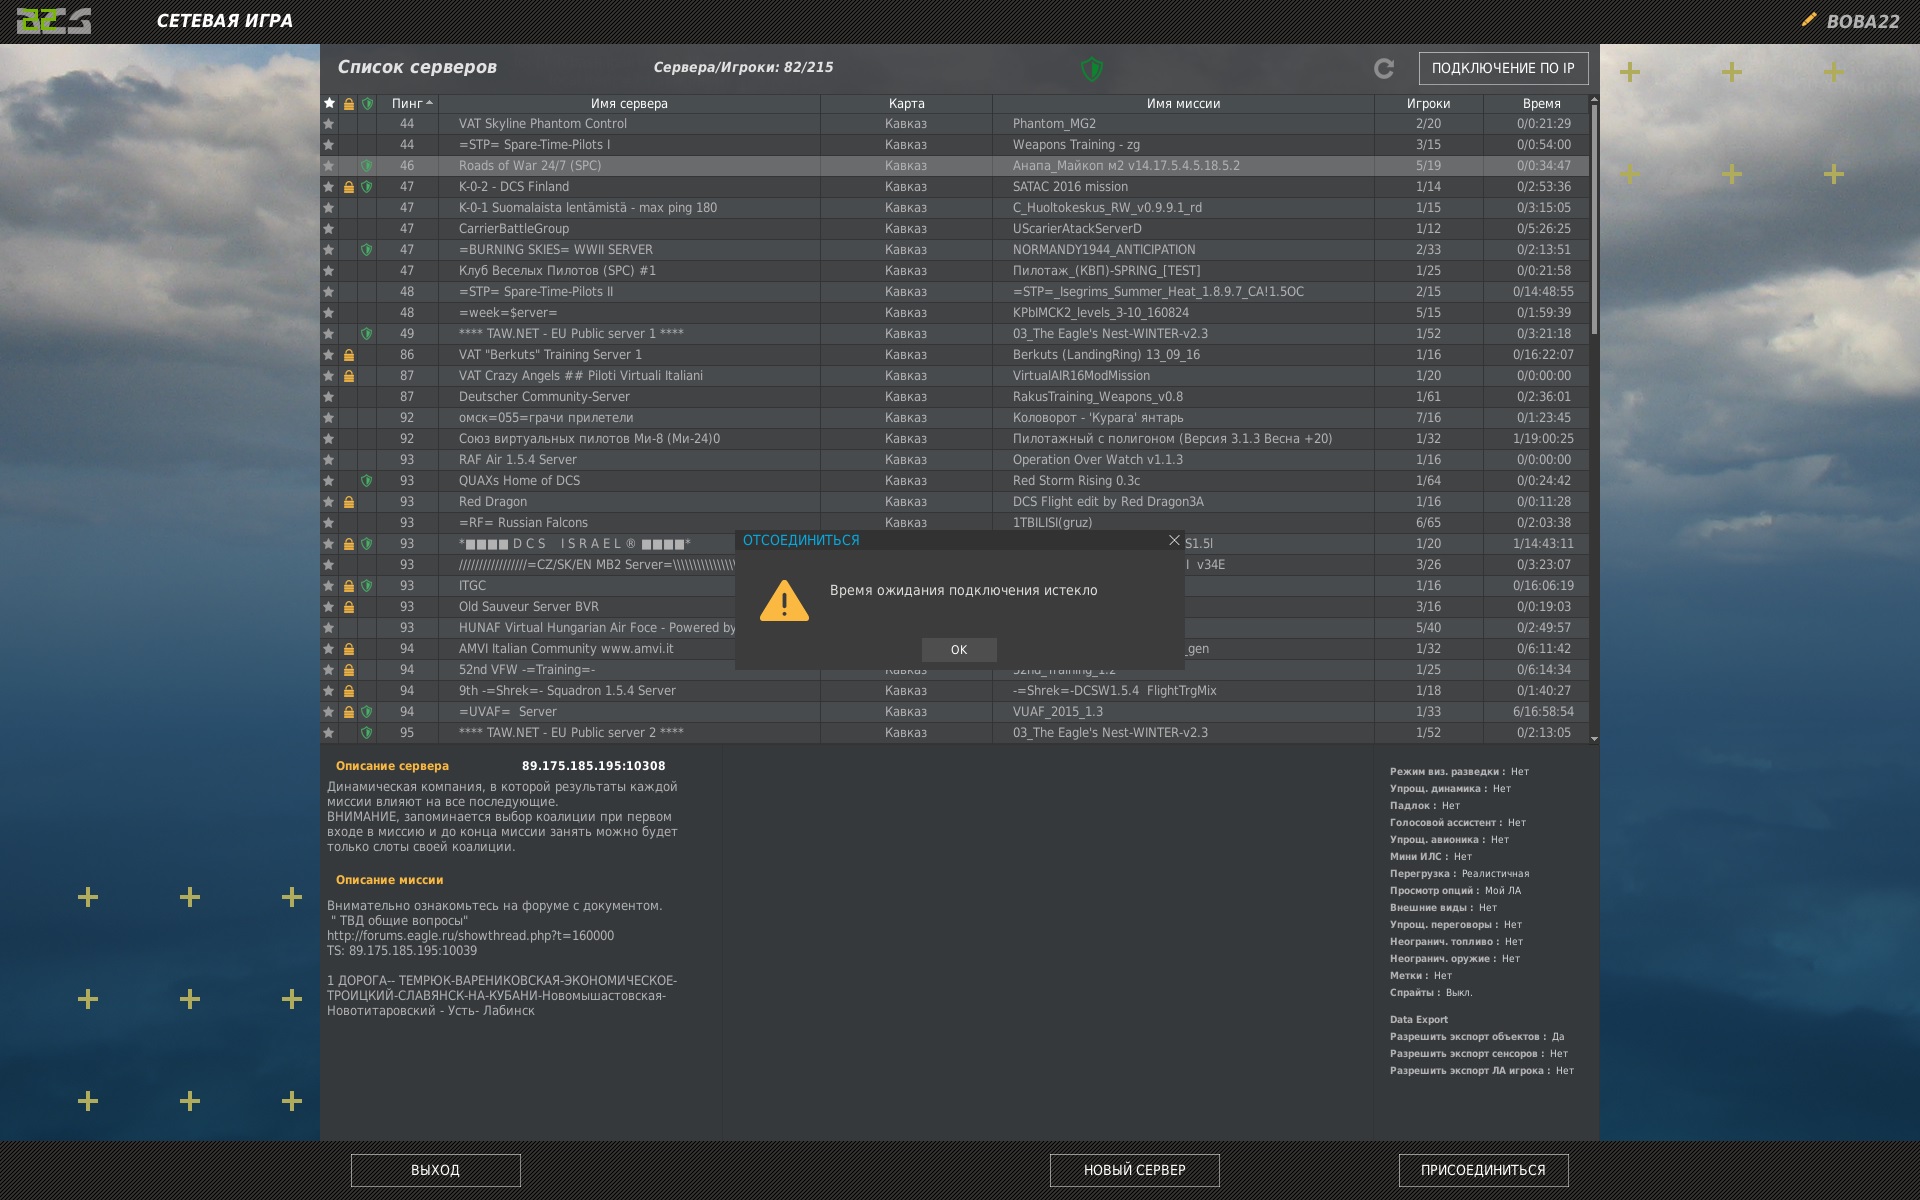Click lock icon on AMVI Italian Community row
1920x1200 pixels.
348,649
